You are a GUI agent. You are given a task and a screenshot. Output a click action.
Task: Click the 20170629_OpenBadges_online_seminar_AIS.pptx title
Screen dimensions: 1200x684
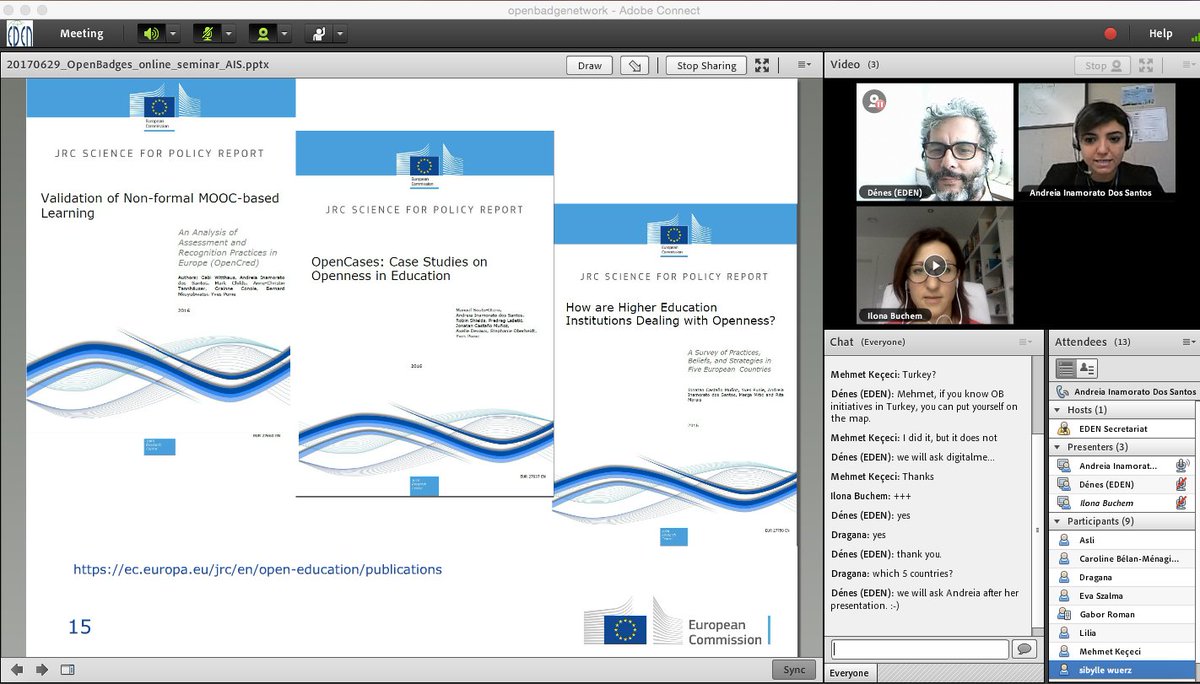tap(138, 64)
